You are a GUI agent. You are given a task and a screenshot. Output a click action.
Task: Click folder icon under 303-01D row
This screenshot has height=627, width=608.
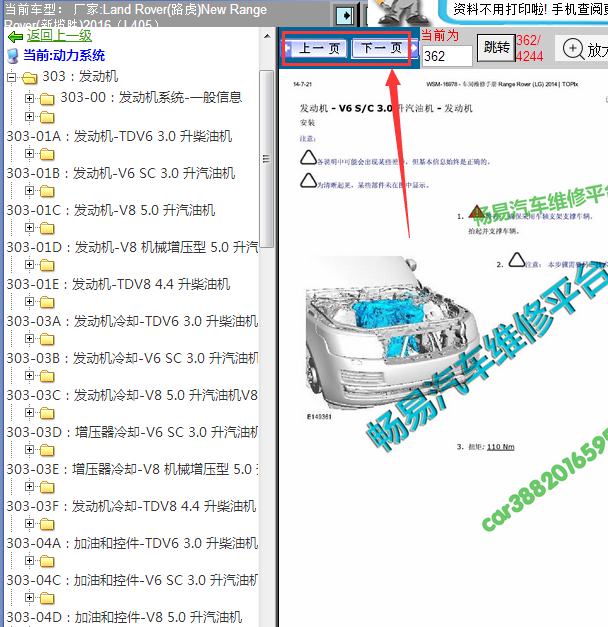[47, 265]
